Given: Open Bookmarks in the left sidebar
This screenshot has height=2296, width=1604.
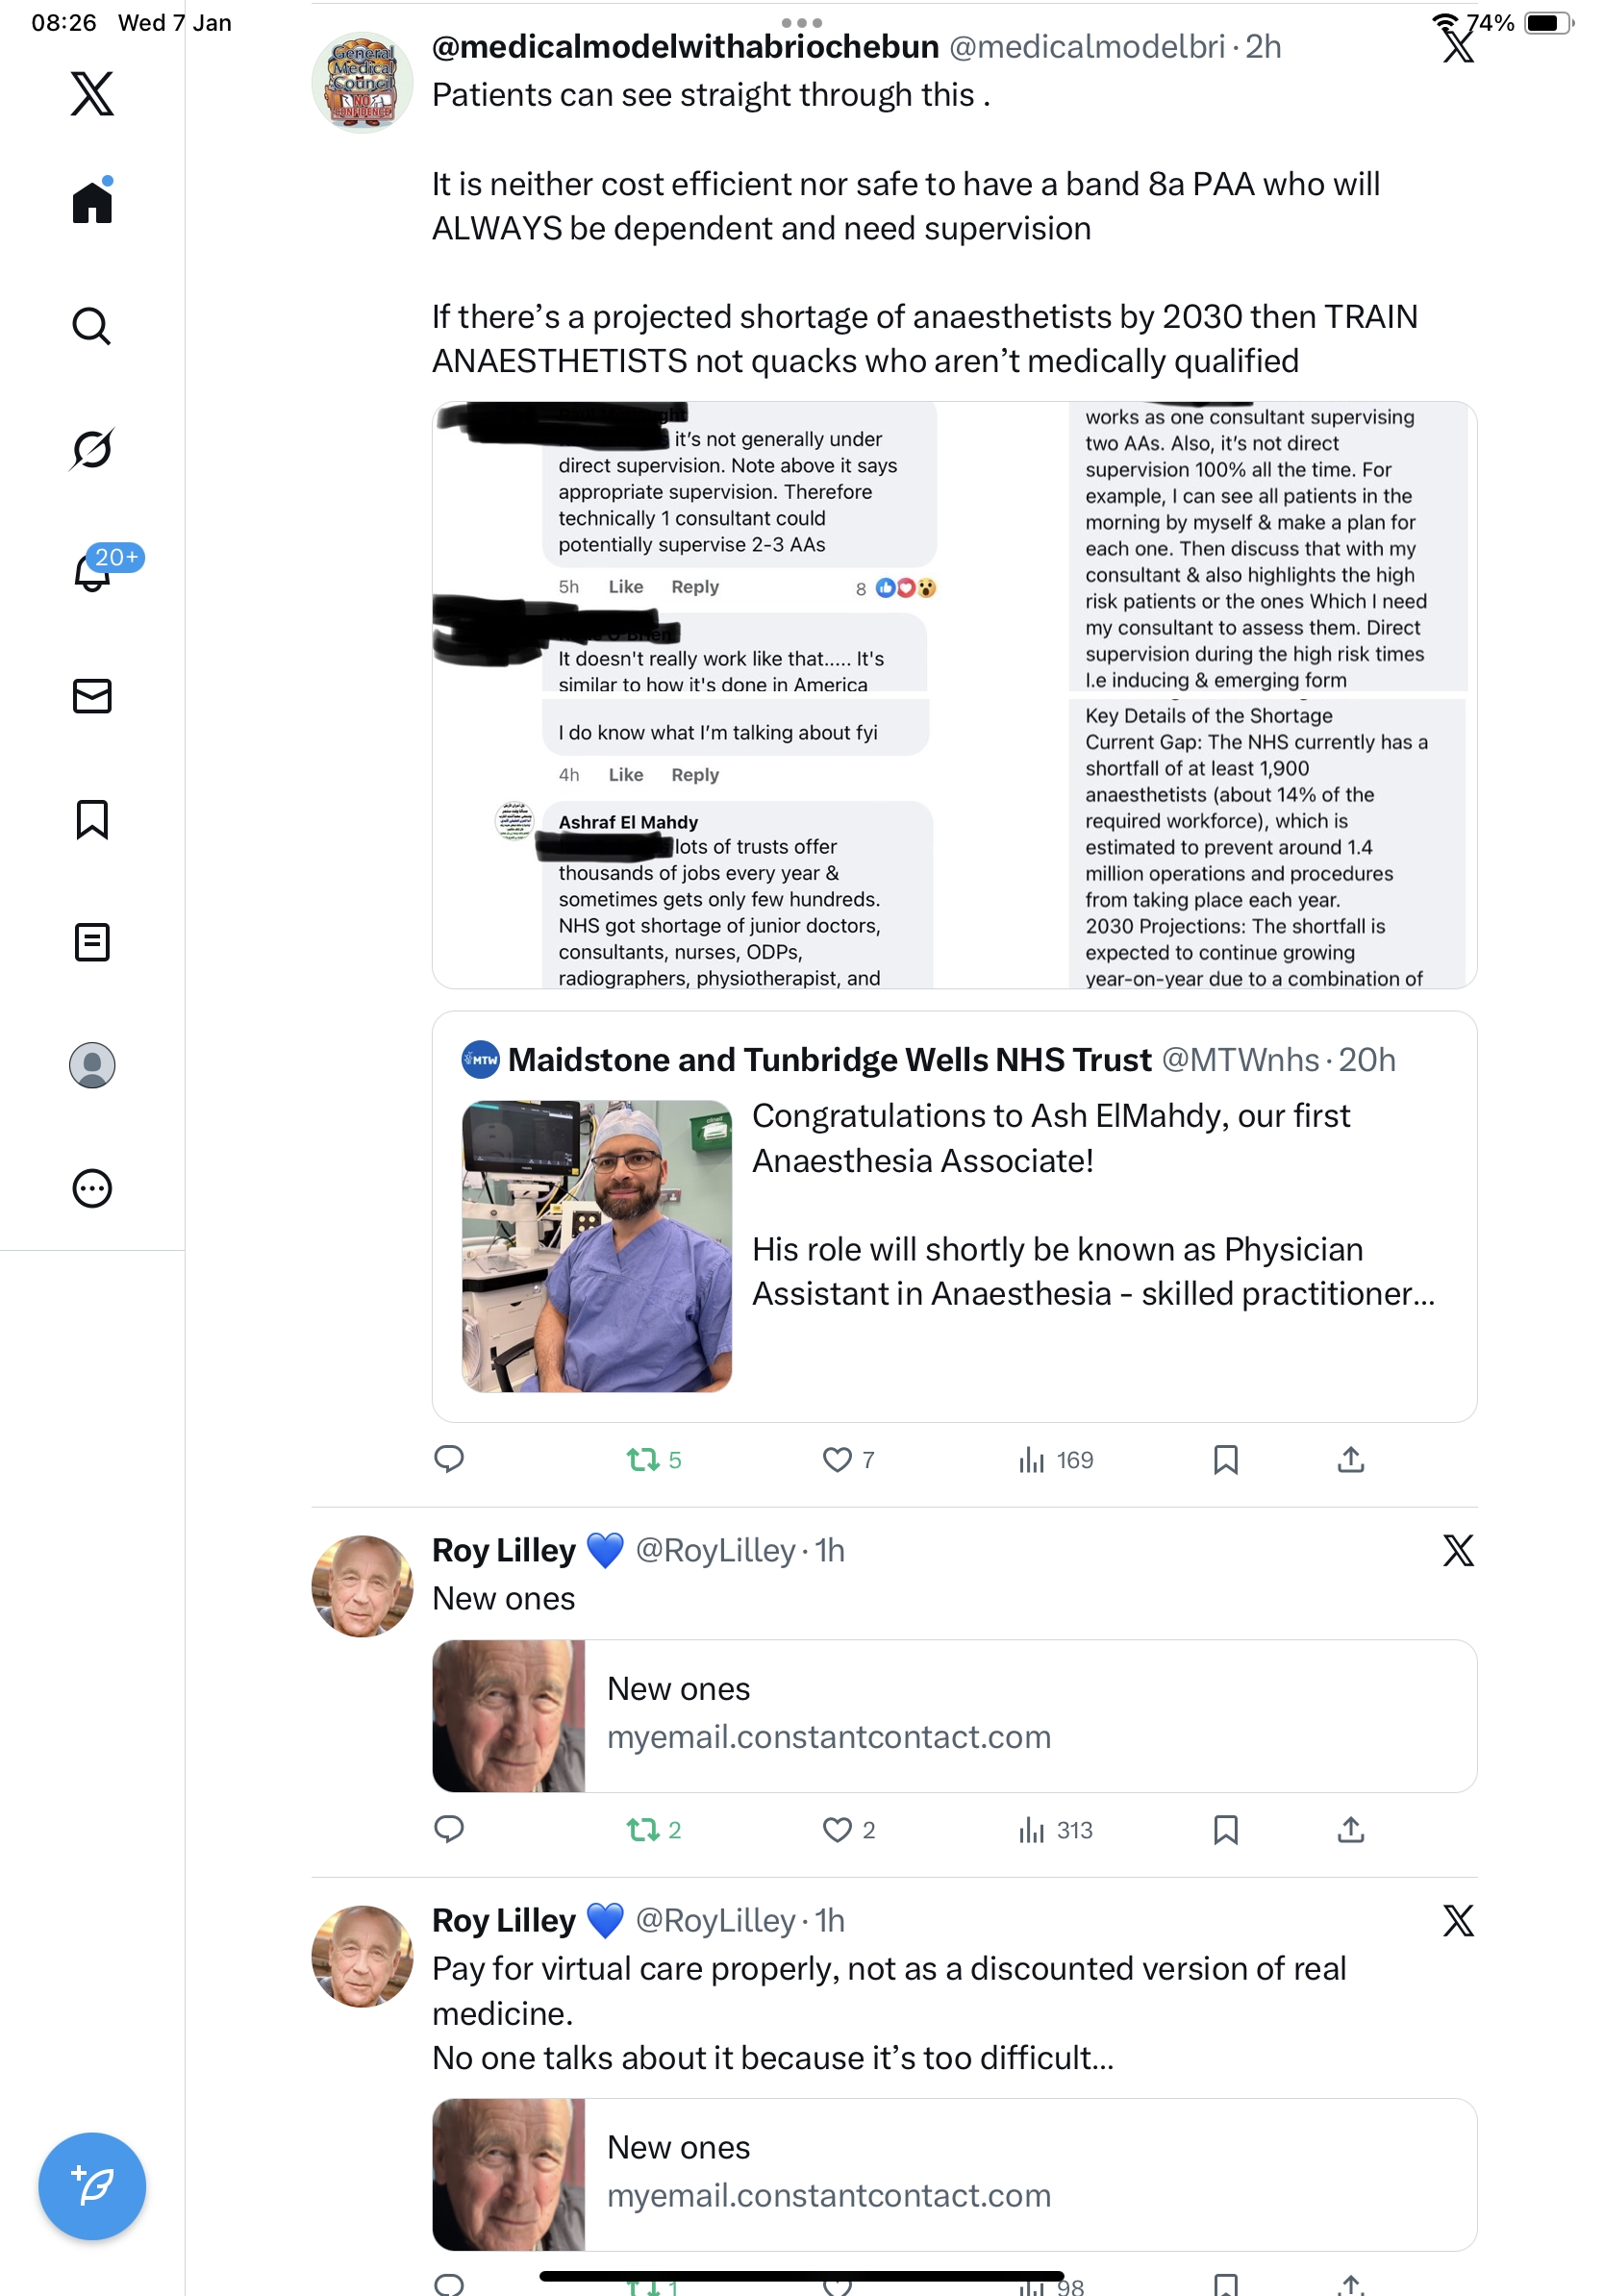Looking at the screenshot, I should [91, 819].
